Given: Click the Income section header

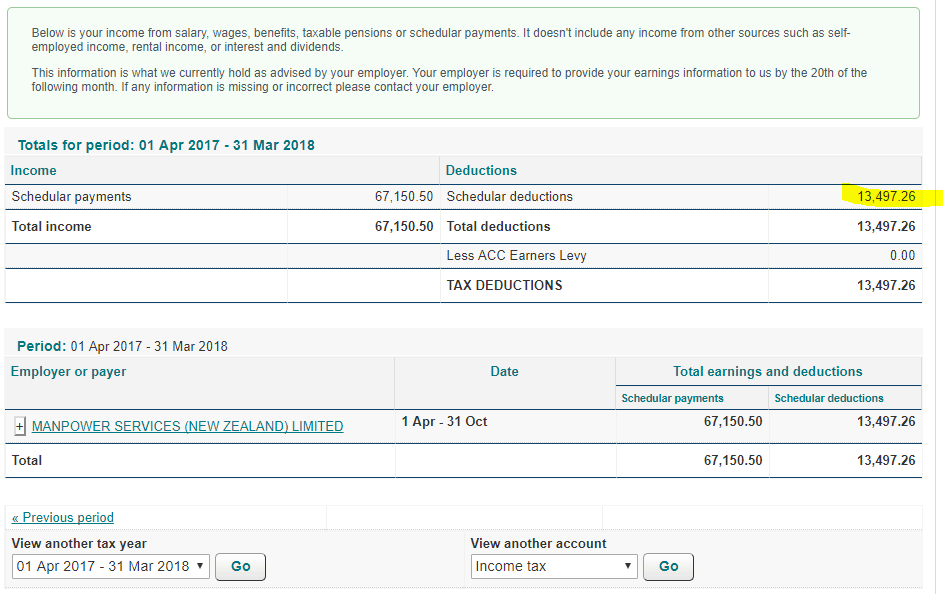Looking at the screenshot, I should click(x=34, y=170).
